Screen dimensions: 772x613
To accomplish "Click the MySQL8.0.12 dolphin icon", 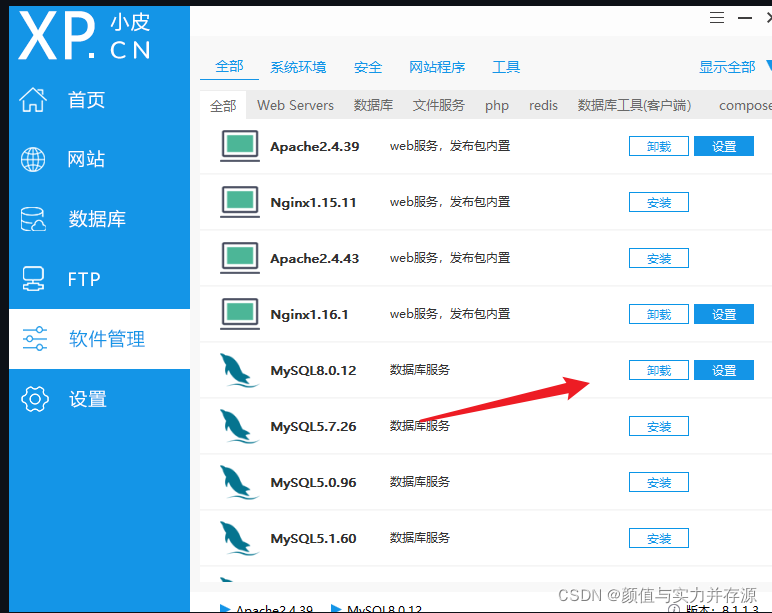I will (238, 370).
